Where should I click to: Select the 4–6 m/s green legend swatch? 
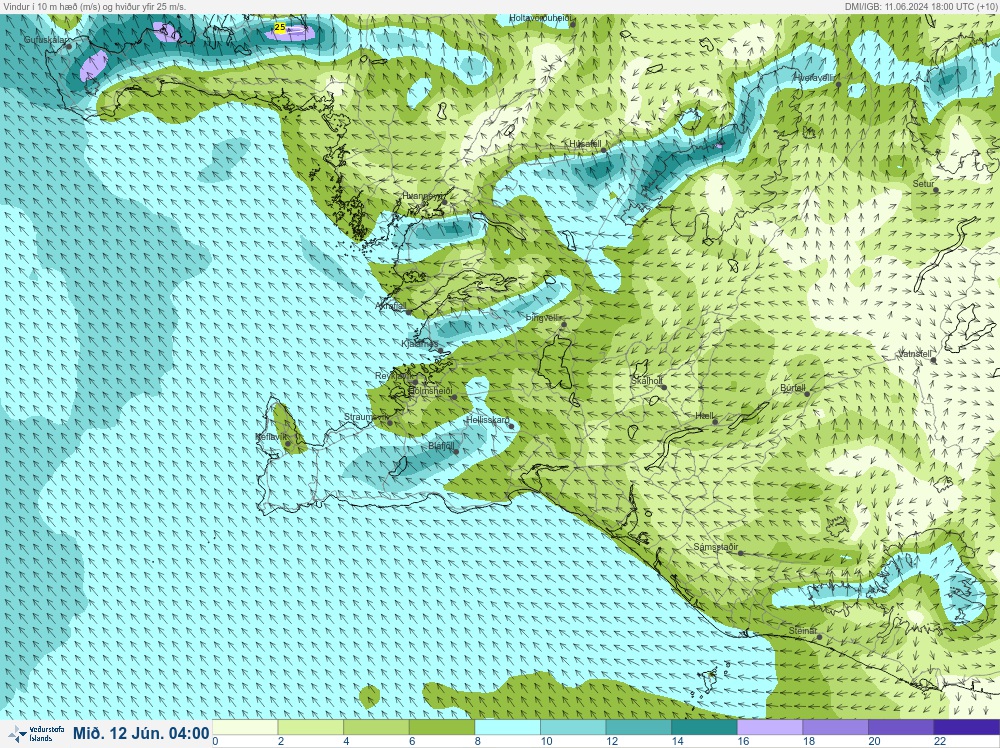click(376, 728)
